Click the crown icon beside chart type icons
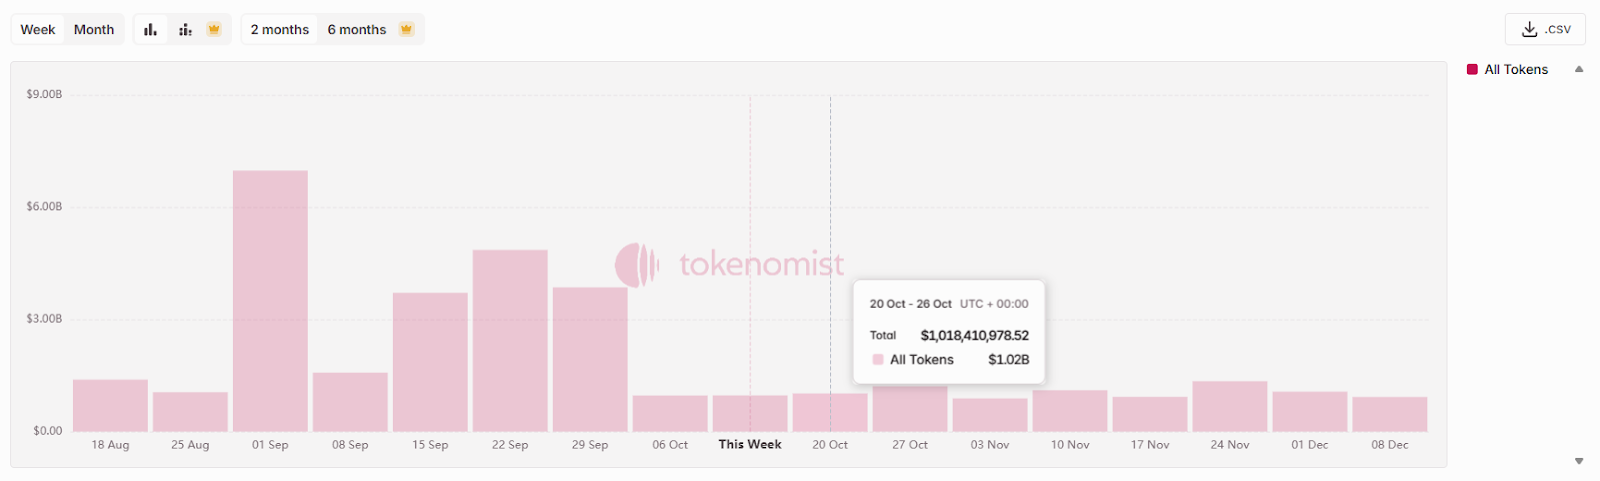Viewport: 1600px width, 481px height. 213,29
